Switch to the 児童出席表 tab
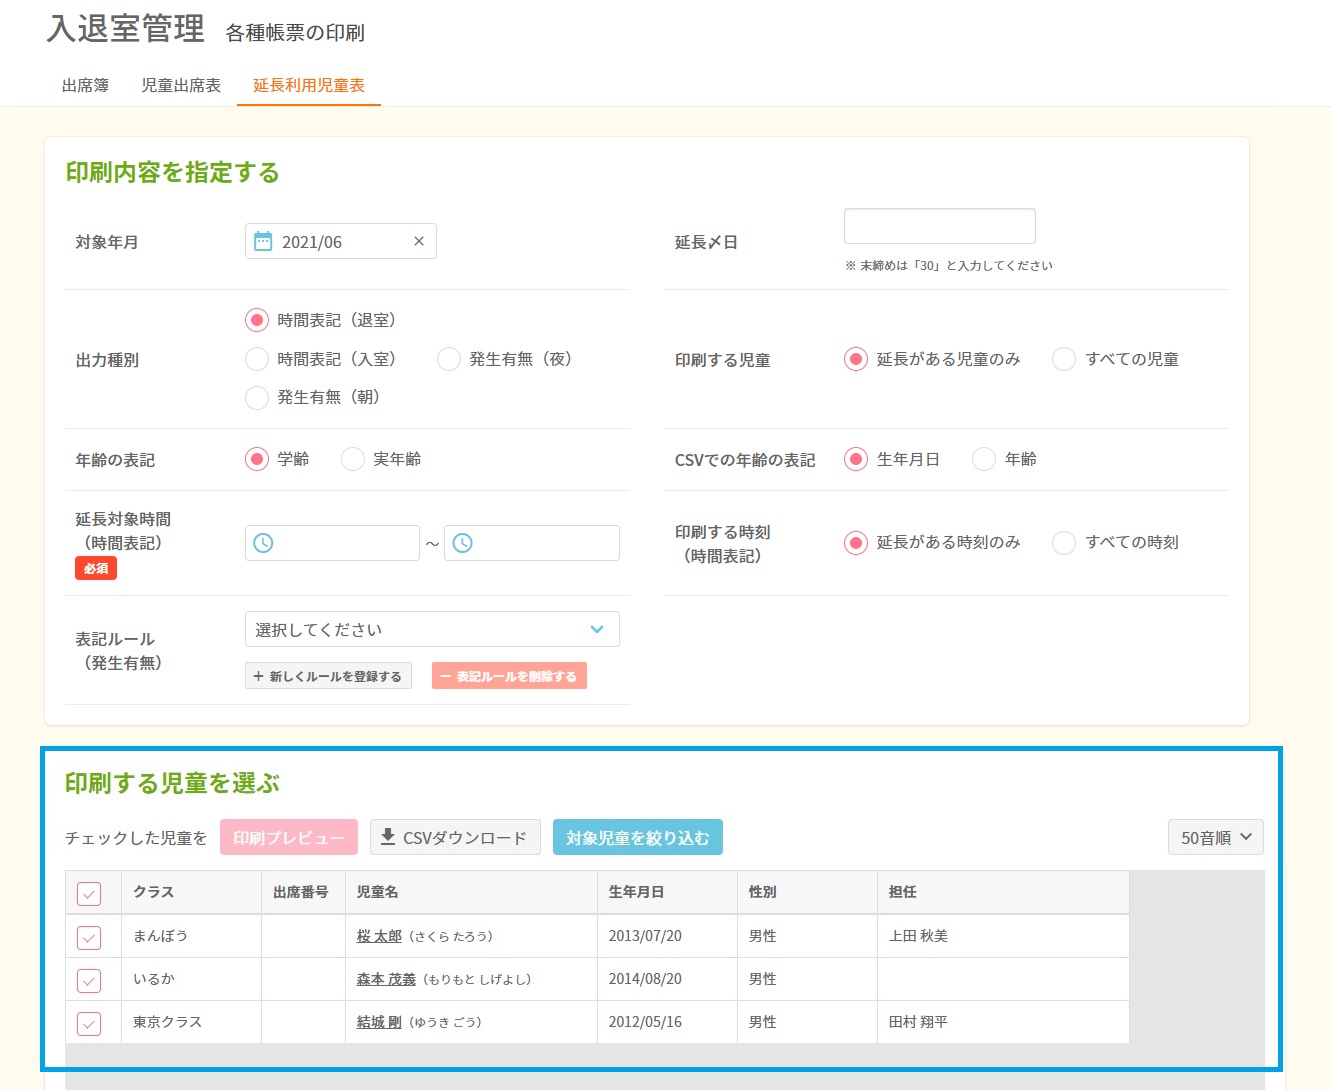 (x=181, y=86)
